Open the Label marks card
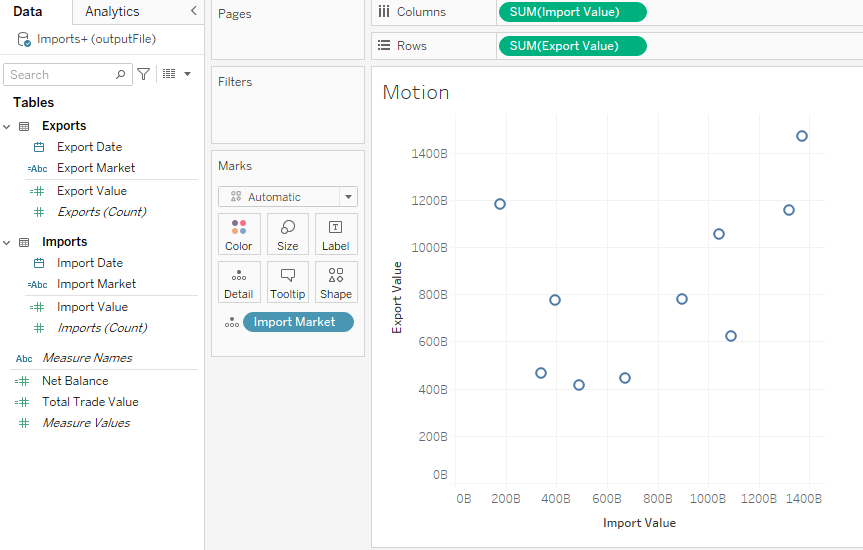Viewport: 863px width, 550px height. tap(336, 234)
